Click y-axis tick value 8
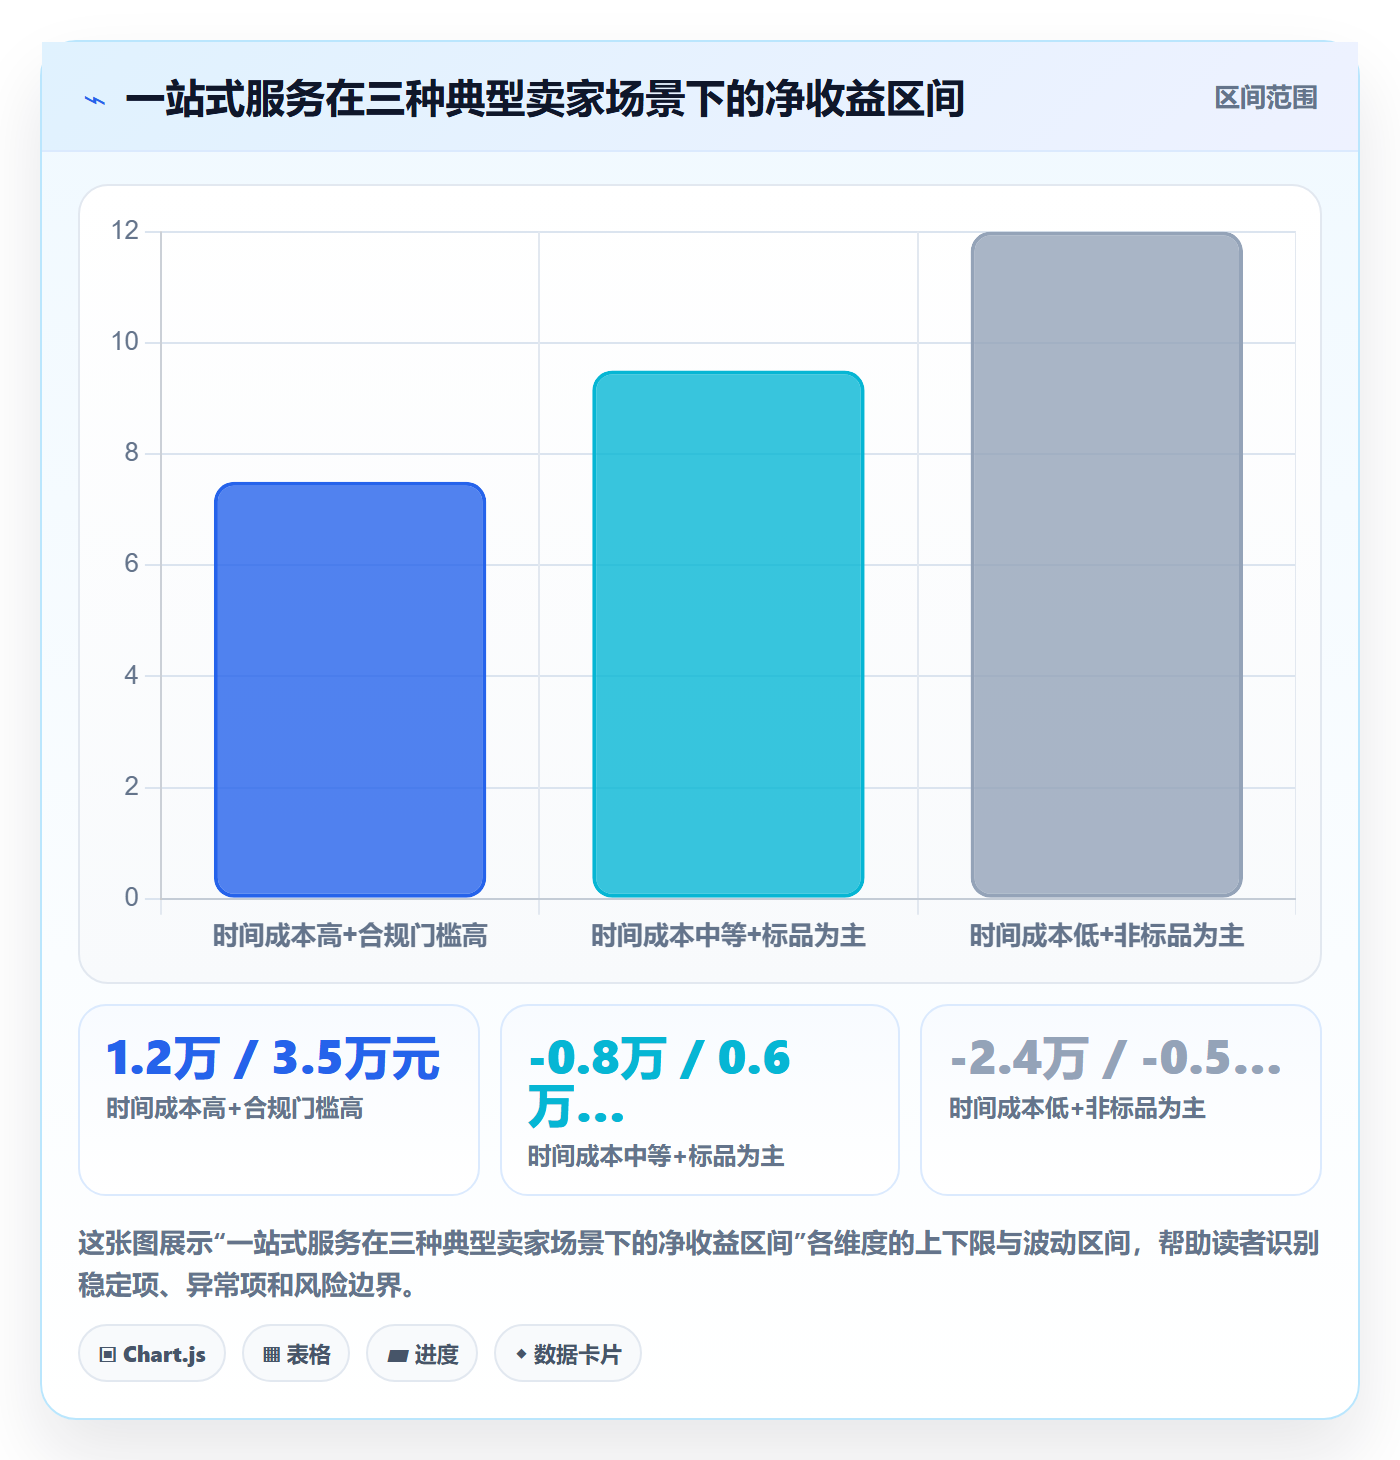1400x1460 pixels. (x=131, y=453)
